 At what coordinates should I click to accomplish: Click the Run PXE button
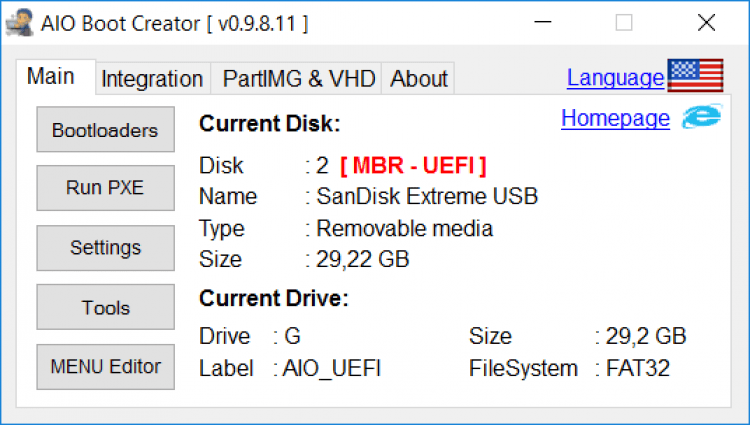pos(105,187)
